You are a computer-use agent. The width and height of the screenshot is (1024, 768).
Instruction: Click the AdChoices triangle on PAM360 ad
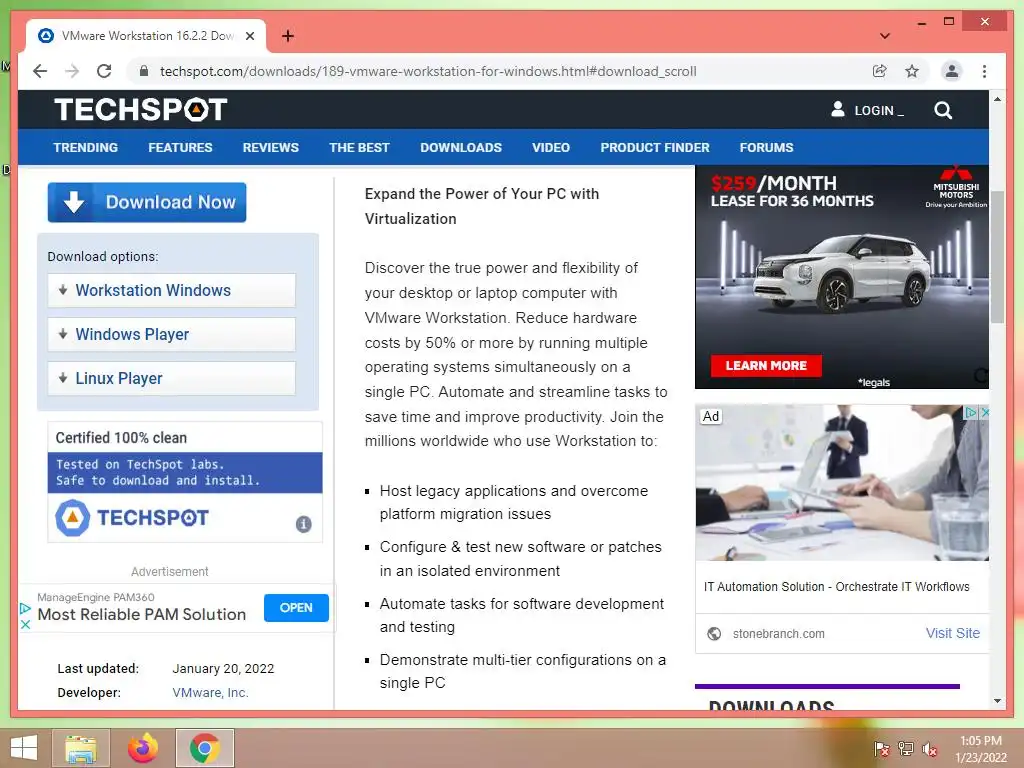(x=25, y=608)
